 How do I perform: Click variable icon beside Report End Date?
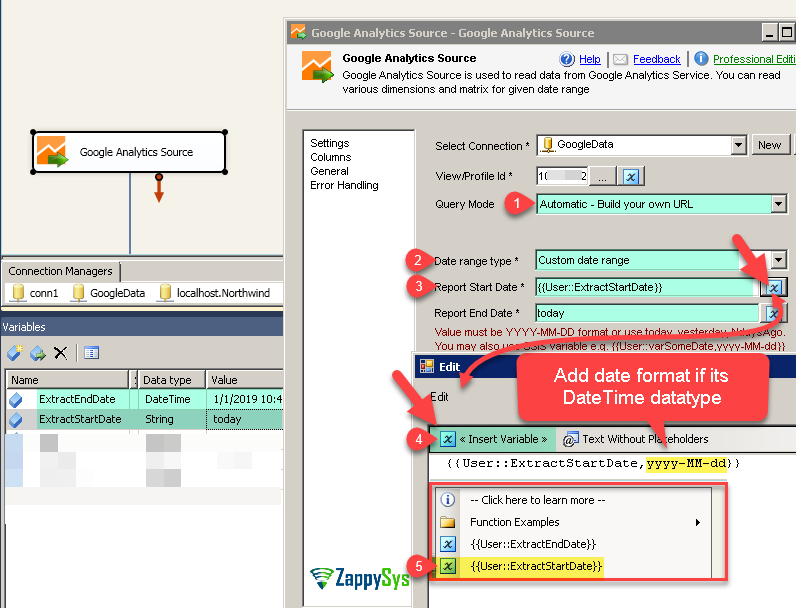[773, 313]
